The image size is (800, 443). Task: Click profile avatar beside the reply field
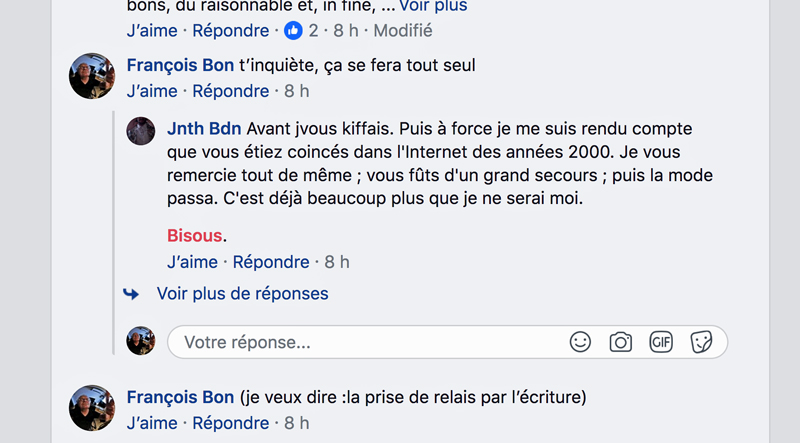click(x=141, y=341)
